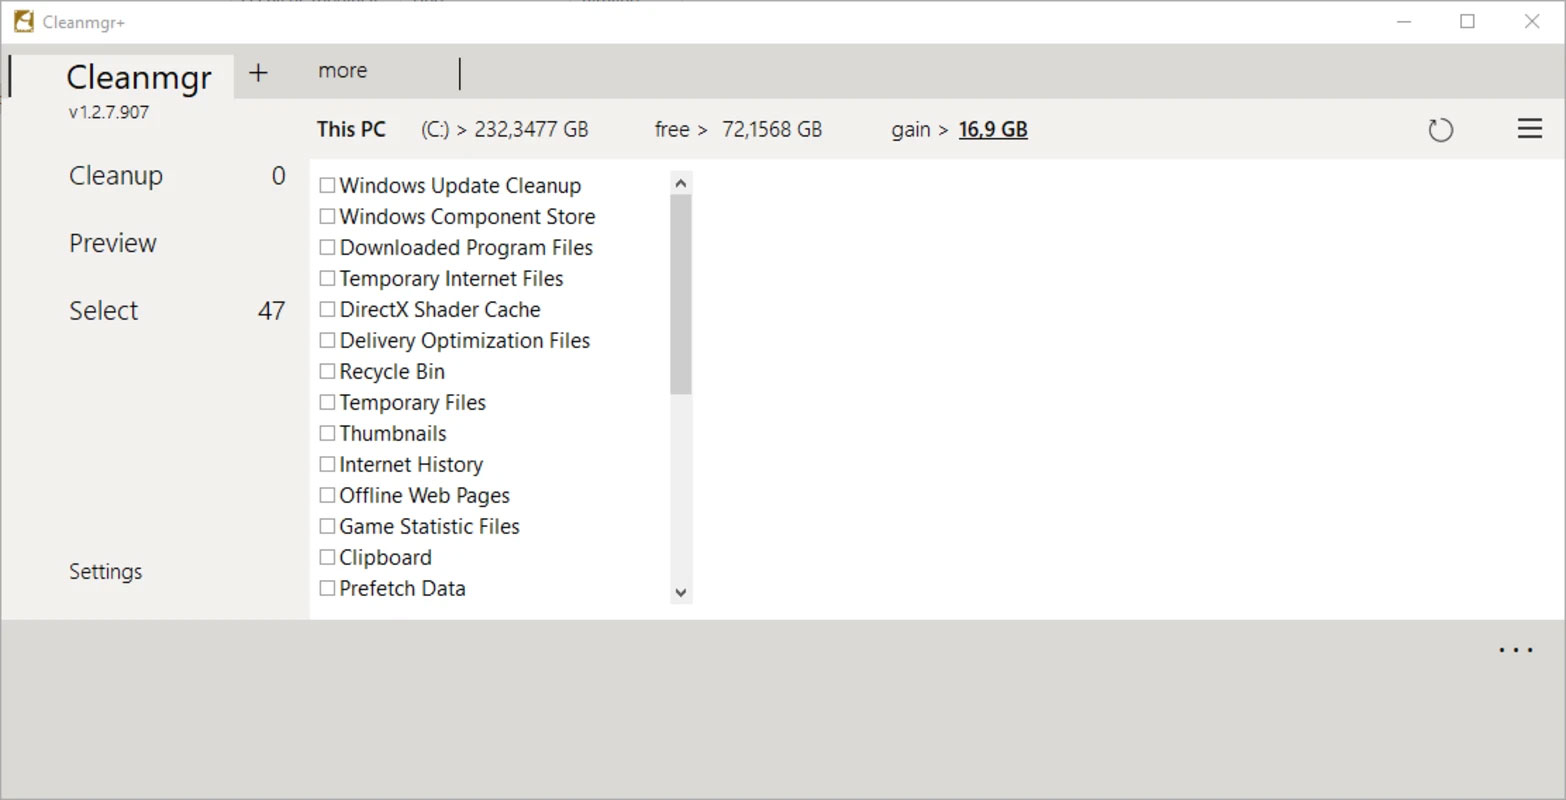Tick Game Statistic Files
1566x800 pixels.
pyautogui.click(x=327, y=526)
